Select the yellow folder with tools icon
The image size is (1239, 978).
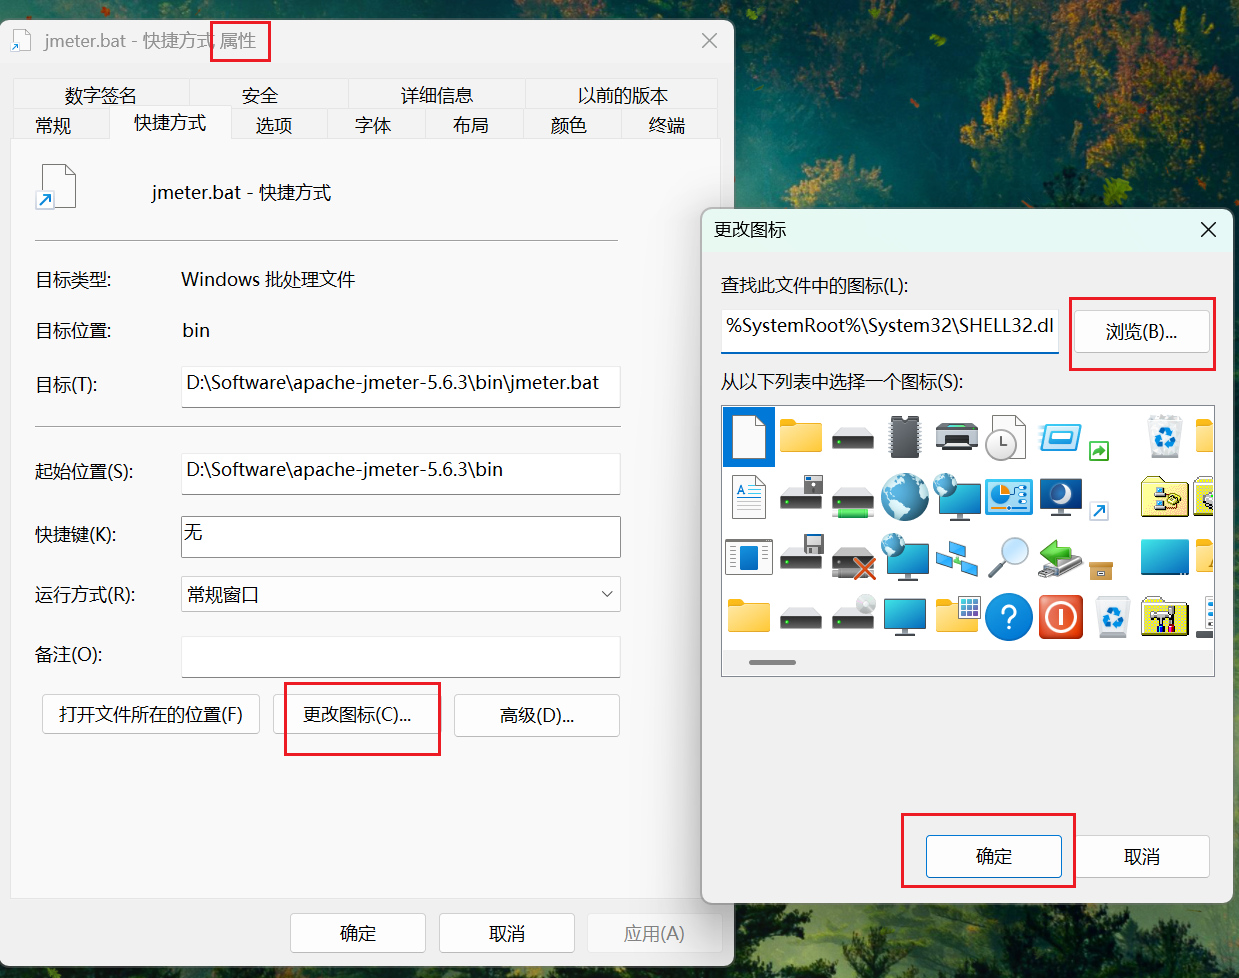(1165, 617)
